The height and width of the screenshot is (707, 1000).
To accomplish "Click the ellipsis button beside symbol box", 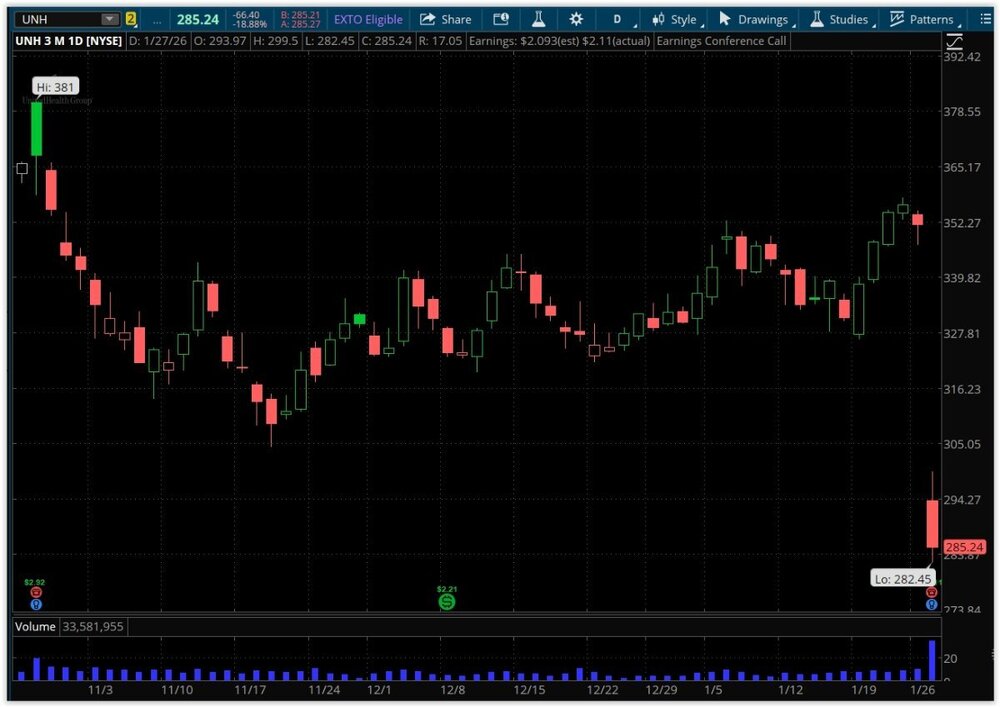I will 156,19.
